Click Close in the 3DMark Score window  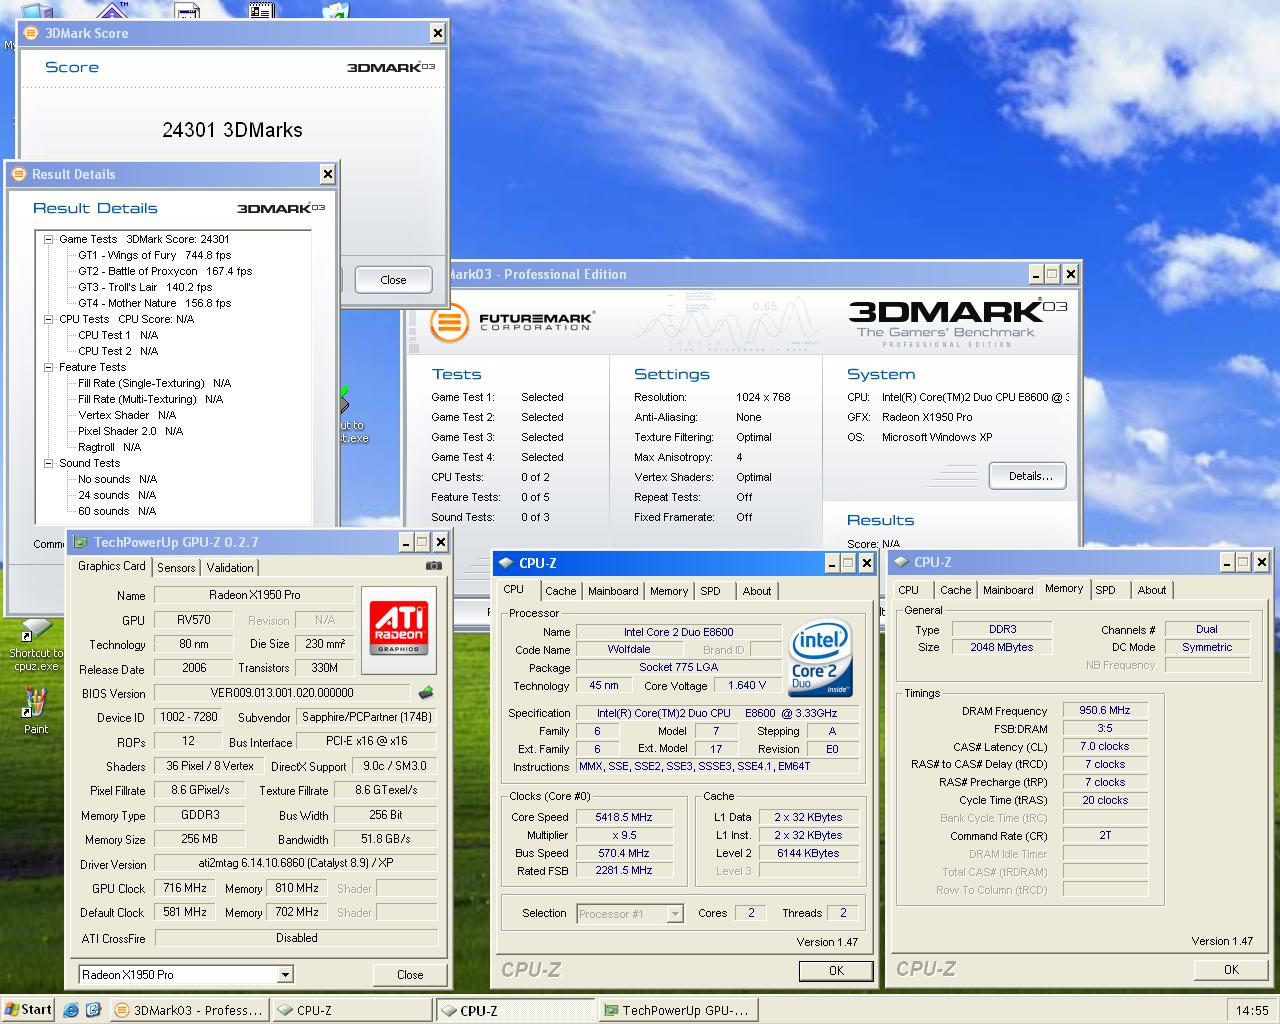pyautogui.click(x=393, y=280)
